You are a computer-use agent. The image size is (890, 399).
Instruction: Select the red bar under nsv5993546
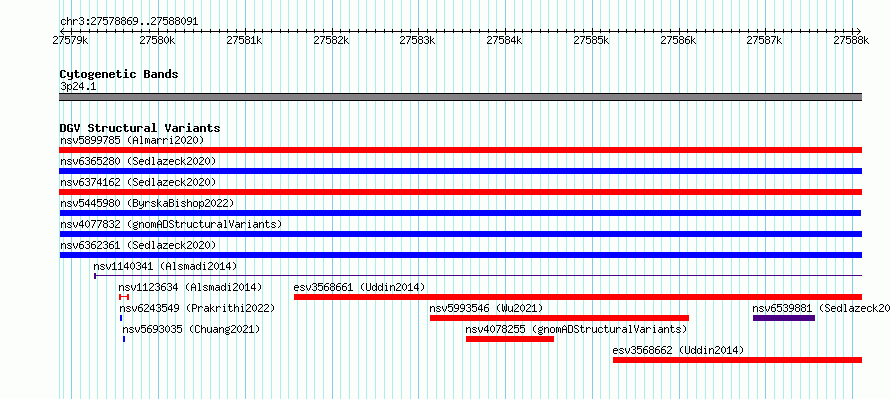point(559,318)
